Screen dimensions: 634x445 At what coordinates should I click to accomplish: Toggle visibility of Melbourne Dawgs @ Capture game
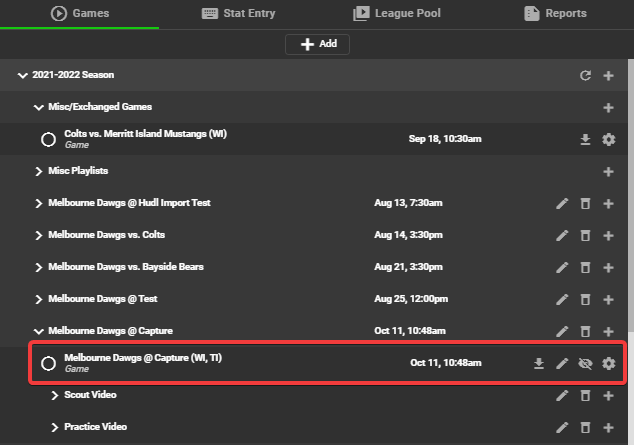point(585,363)
